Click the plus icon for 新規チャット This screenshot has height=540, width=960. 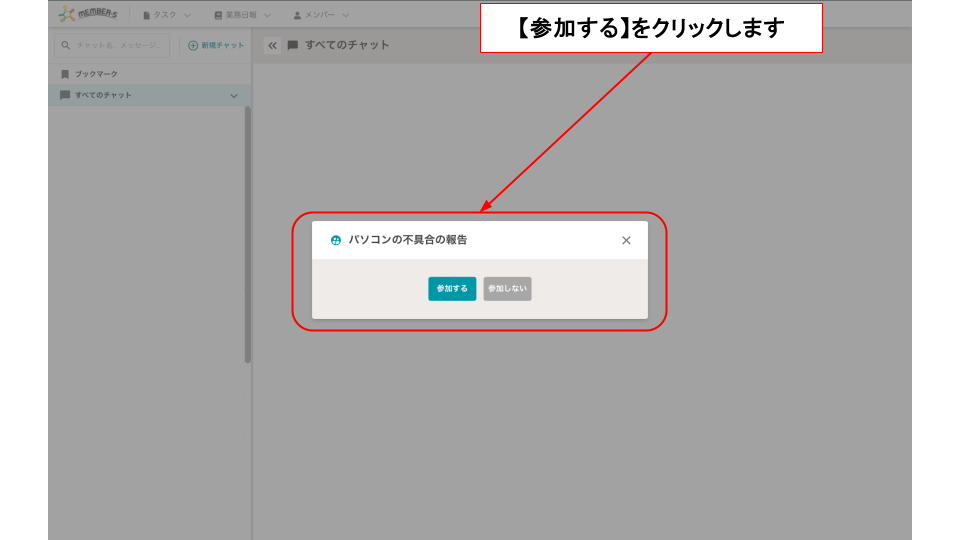pos(193,45)
